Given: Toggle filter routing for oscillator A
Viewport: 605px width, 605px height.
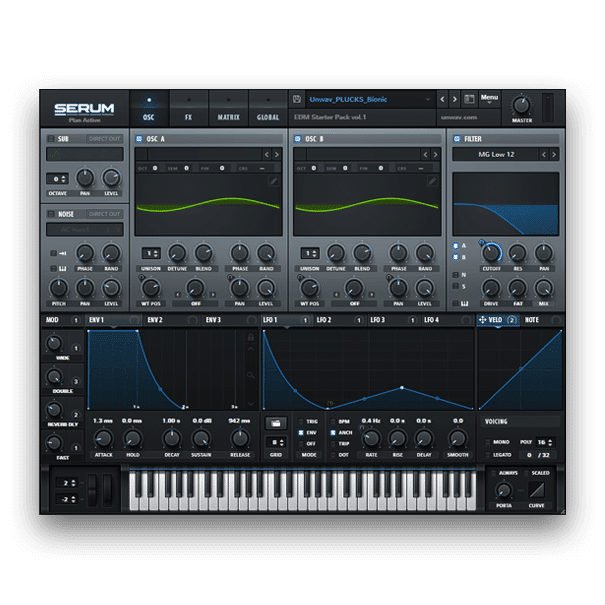Looking at the screenshot, I should (x=456, y=246).
